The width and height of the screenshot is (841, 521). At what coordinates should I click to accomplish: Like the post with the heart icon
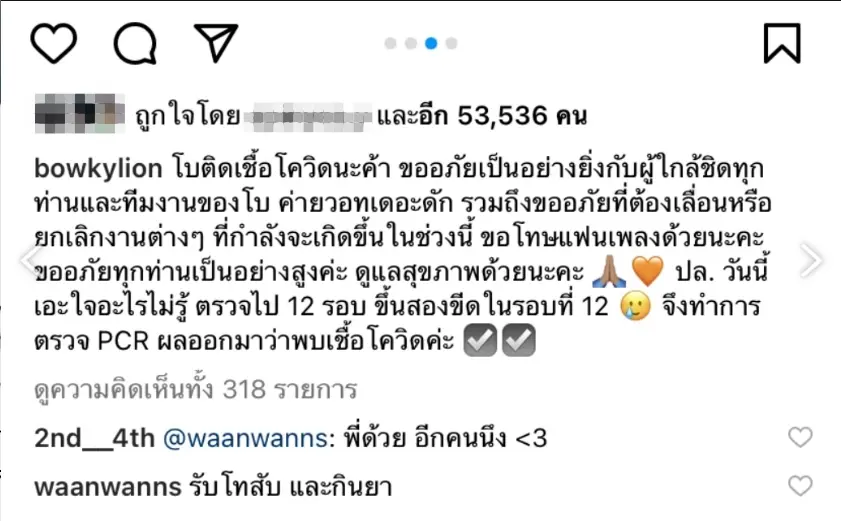[54, 43]
